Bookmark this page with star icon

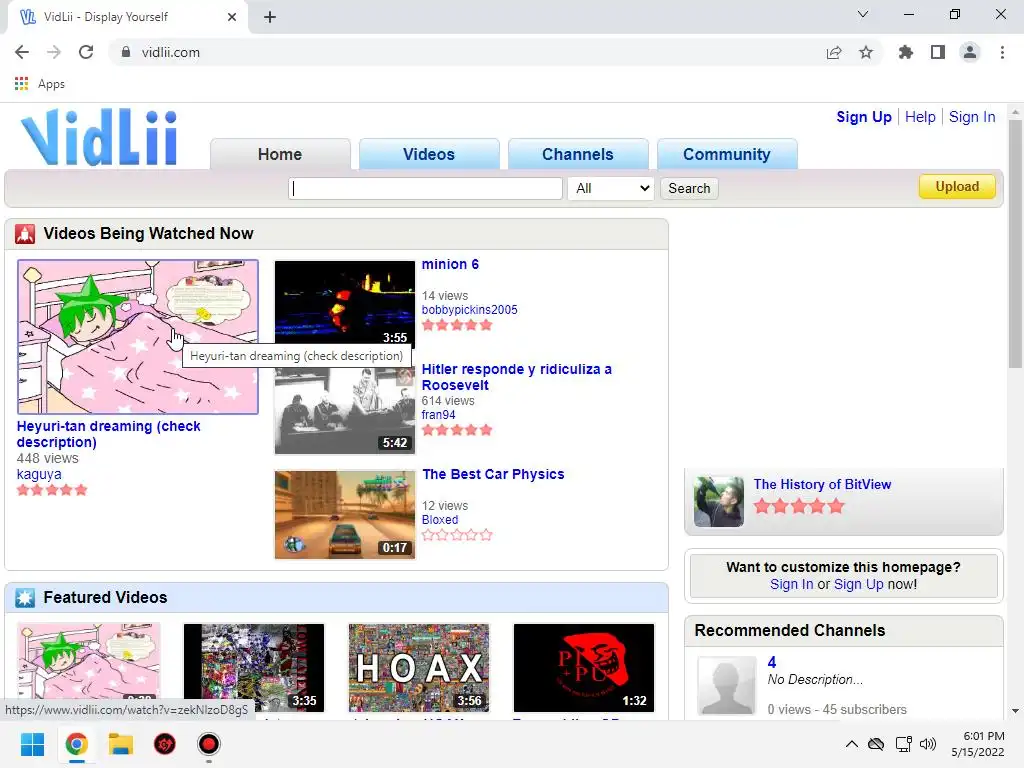pyautogui.click(x=866, y=52)
